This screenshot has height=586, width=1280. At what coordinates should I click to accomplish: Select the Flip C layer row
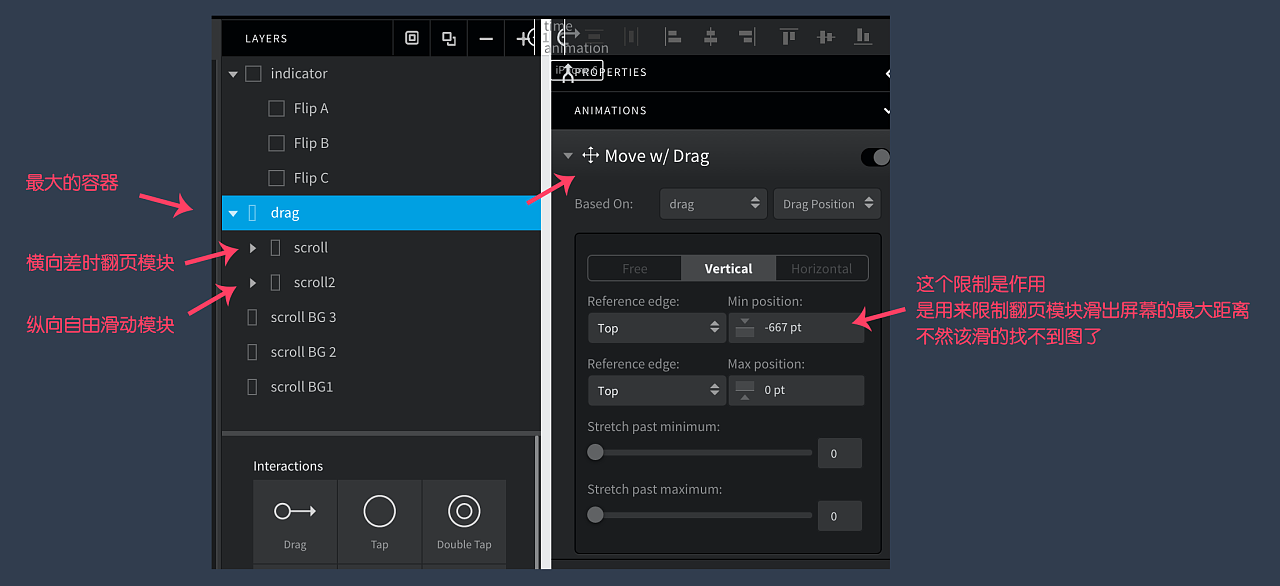point(381,178)
